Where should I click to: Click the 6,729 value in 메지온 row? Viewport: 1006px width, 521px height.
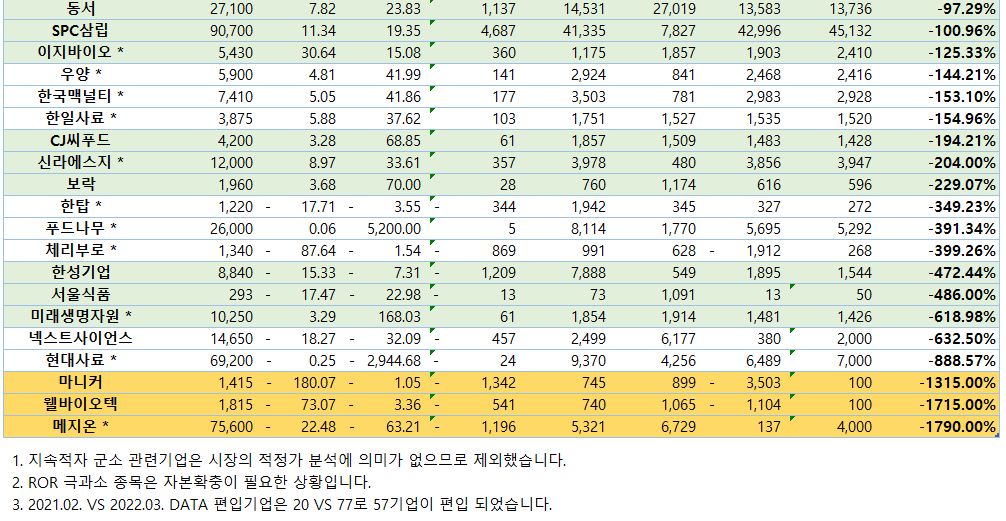pos(678,426)
